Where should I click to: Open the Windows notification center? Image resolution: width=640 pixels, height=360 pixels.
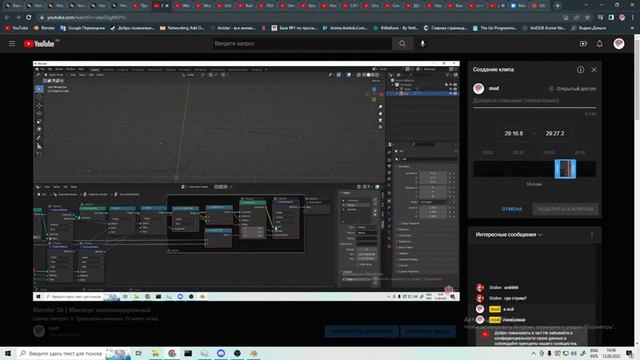click(x=630, y=353)
